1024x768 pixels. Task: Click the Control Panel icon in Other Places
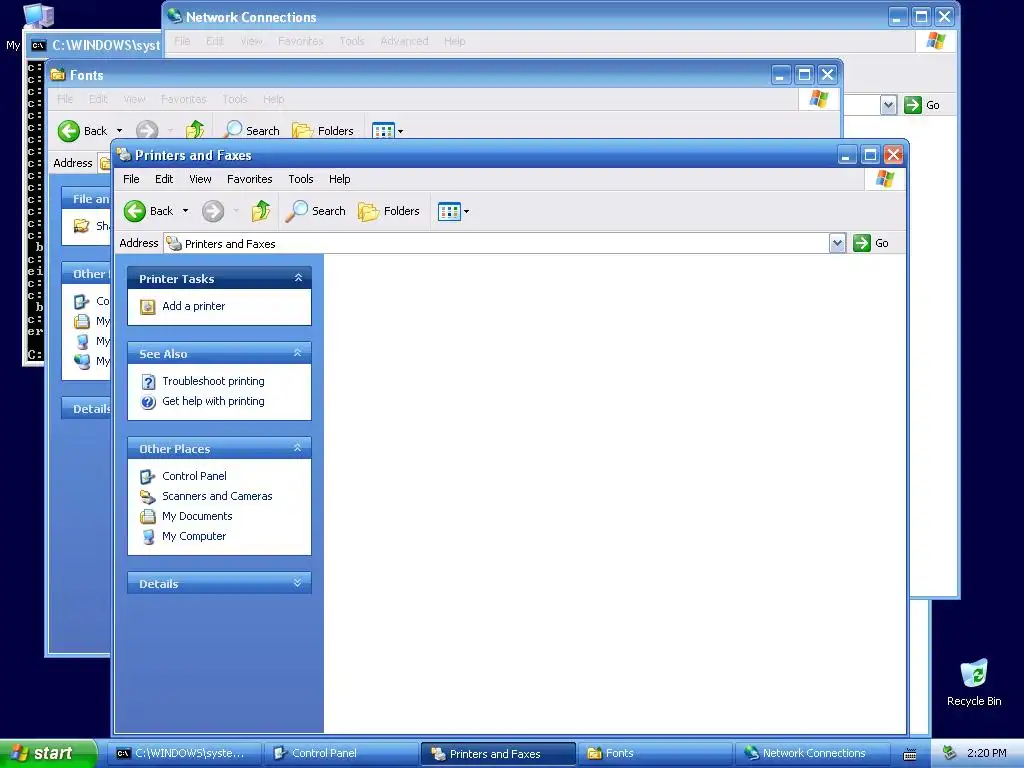tap(148, 477)
